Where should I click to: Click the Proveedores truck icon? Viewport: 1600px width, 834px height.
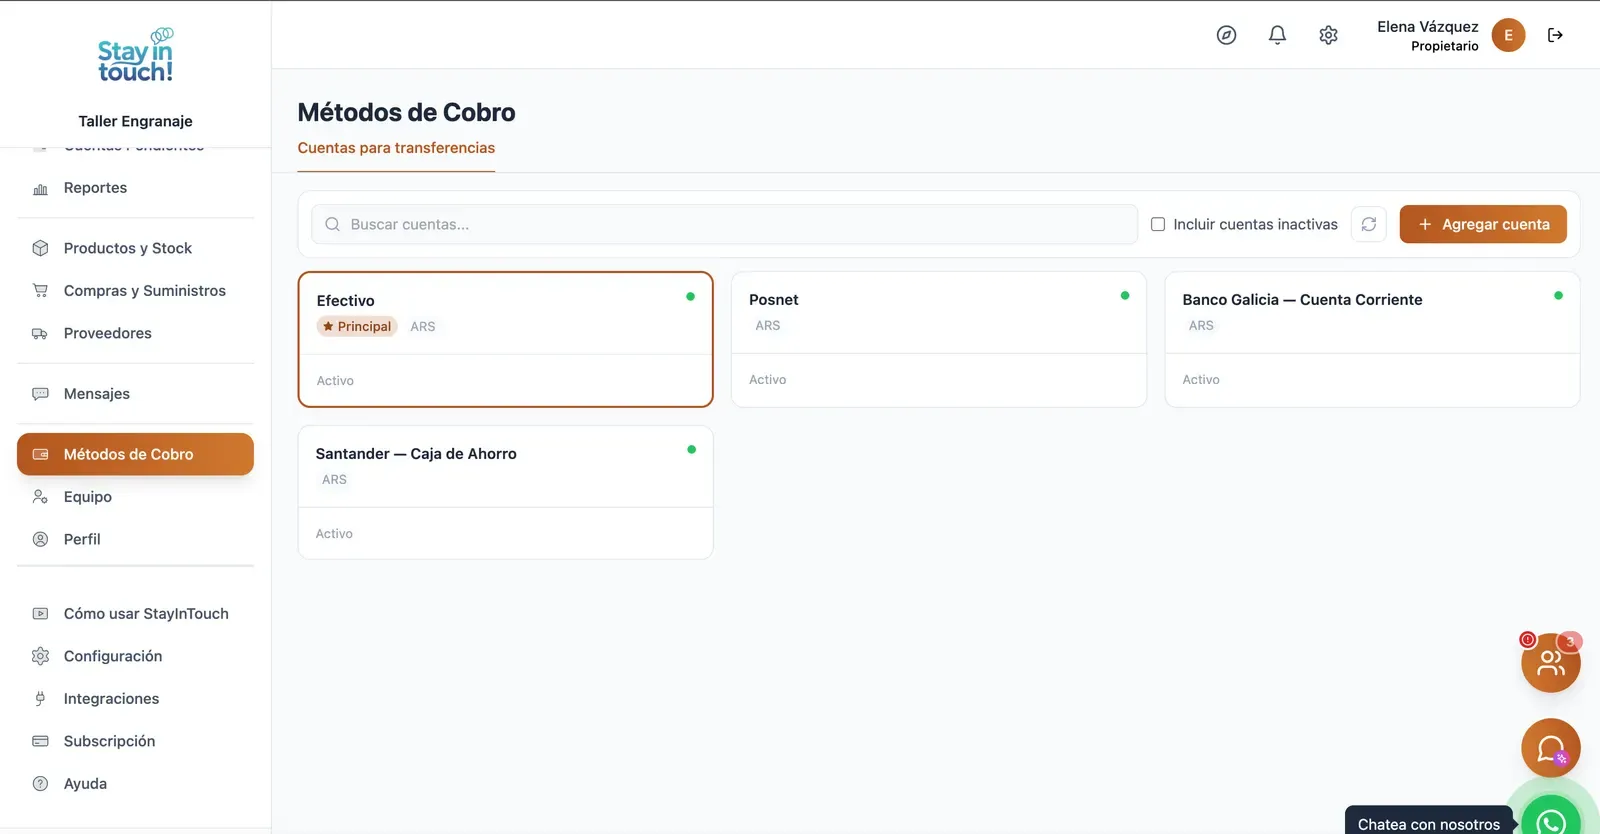click(x=40, y=333)
